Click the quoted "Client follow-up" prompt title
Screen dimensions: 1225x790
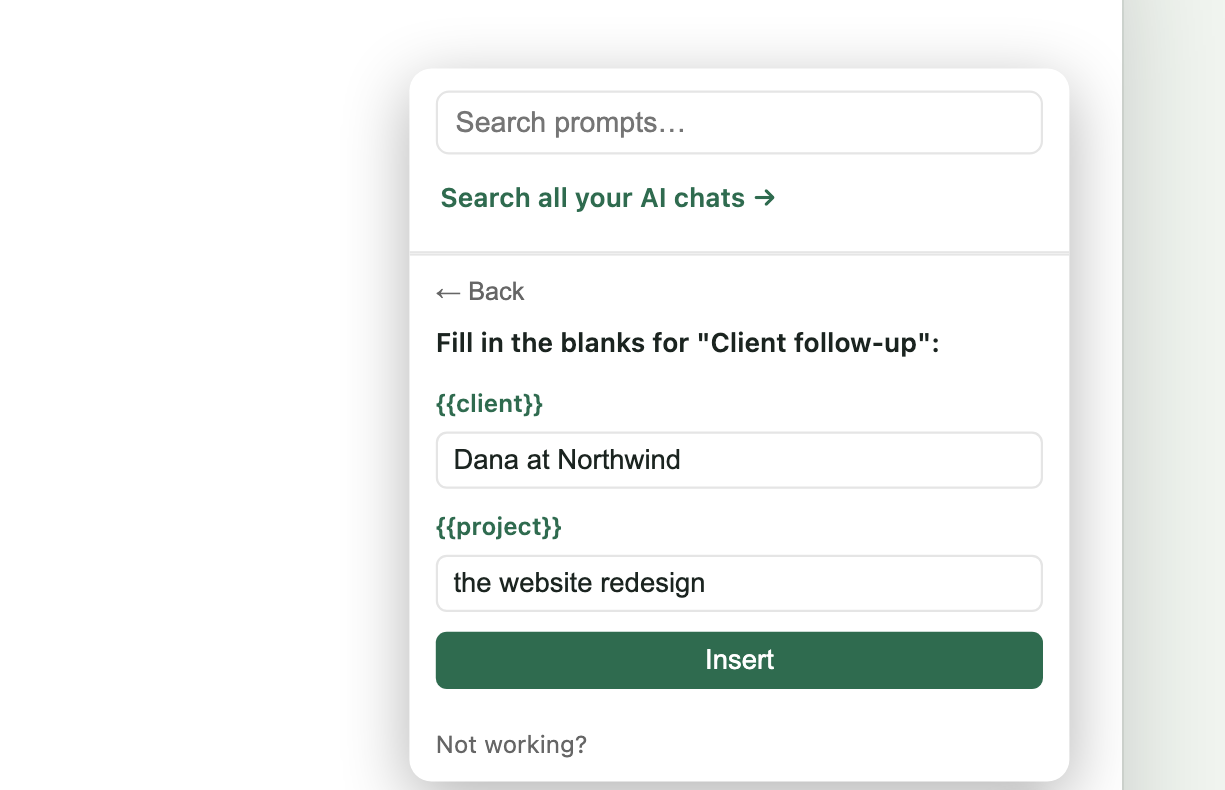(815, 344)
